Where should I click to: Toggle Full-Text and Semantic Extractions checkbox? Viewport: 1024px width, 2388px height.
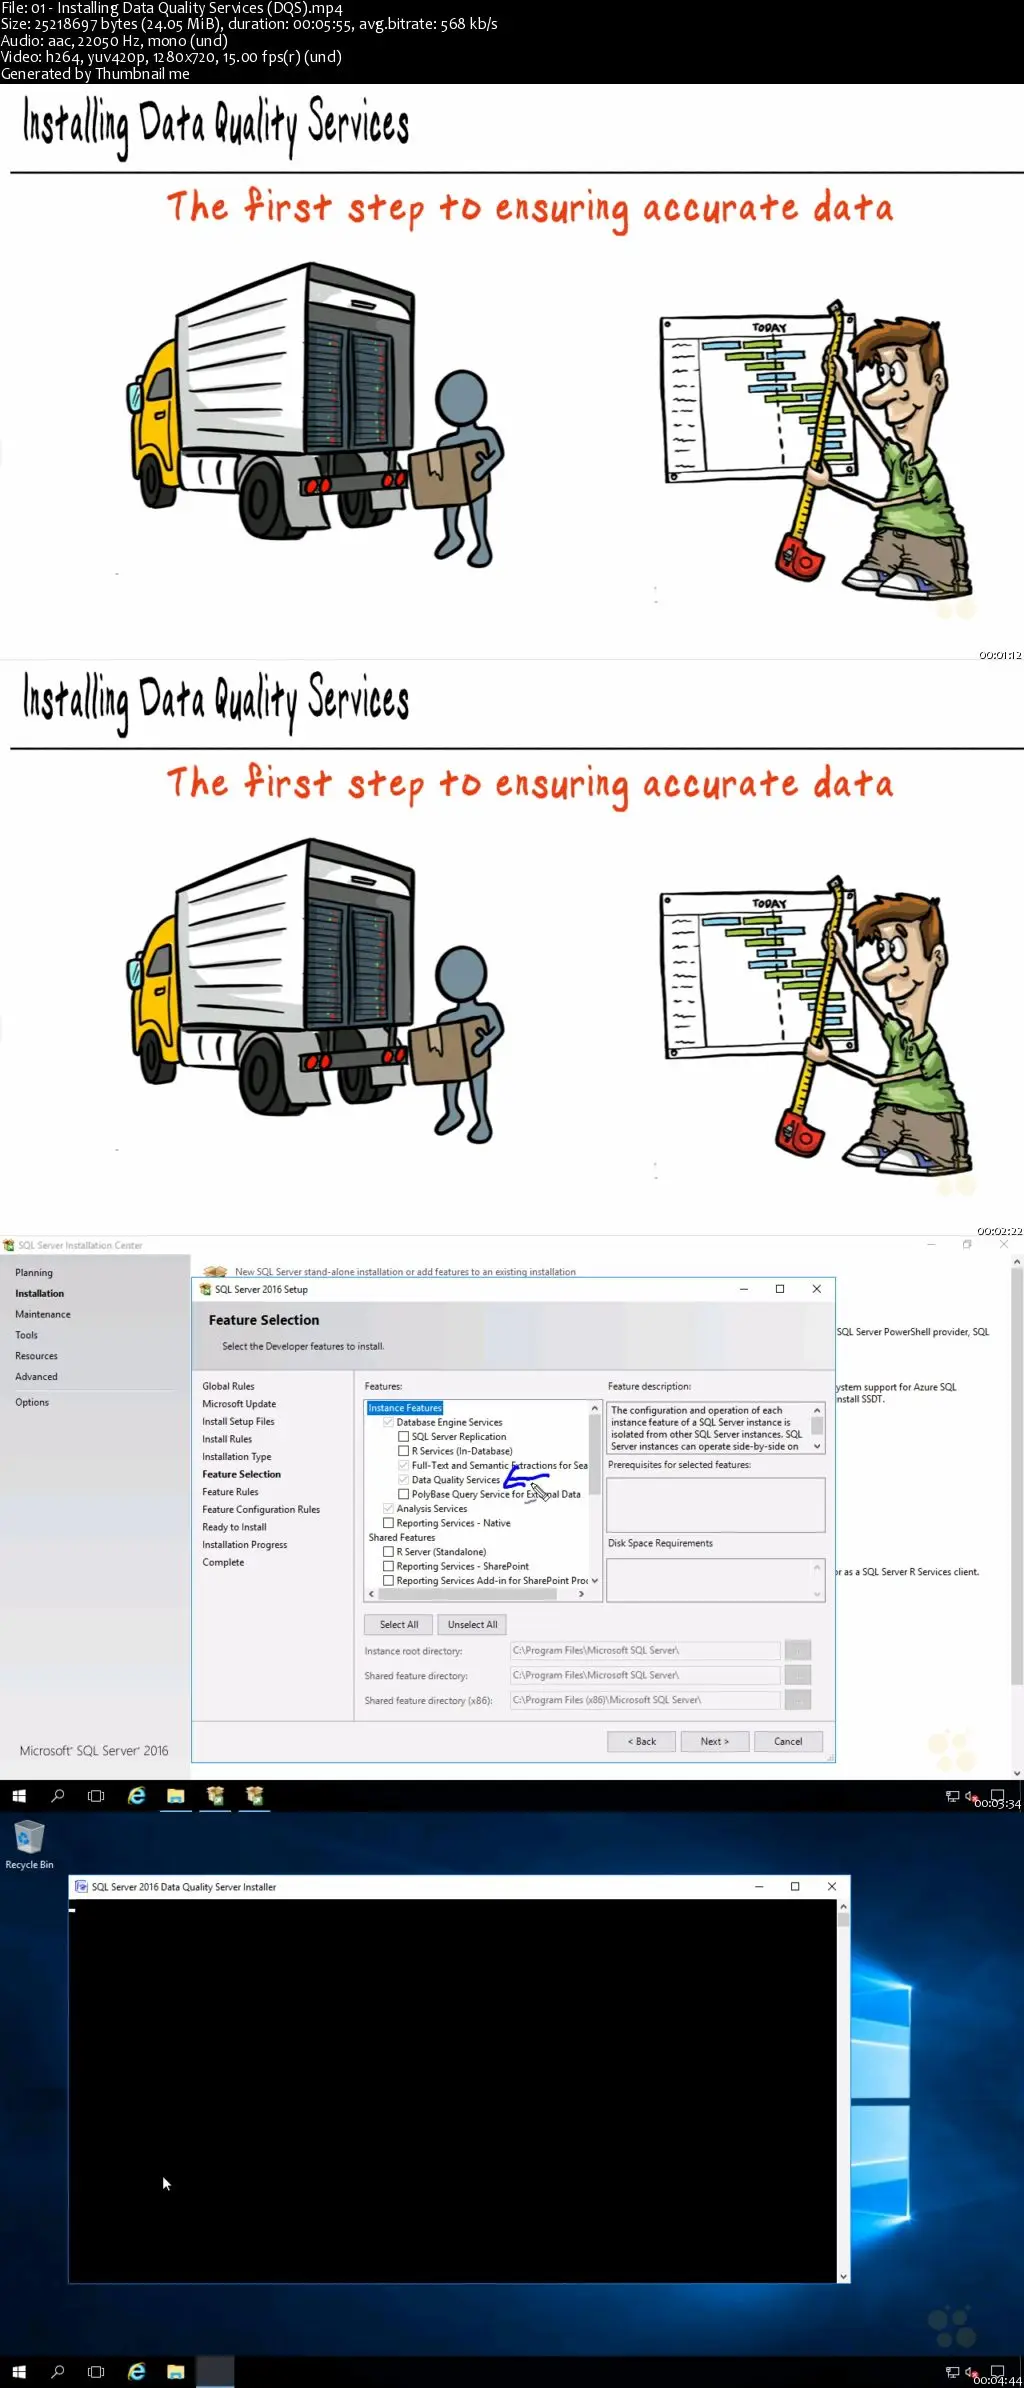(x=403, y=1465)
